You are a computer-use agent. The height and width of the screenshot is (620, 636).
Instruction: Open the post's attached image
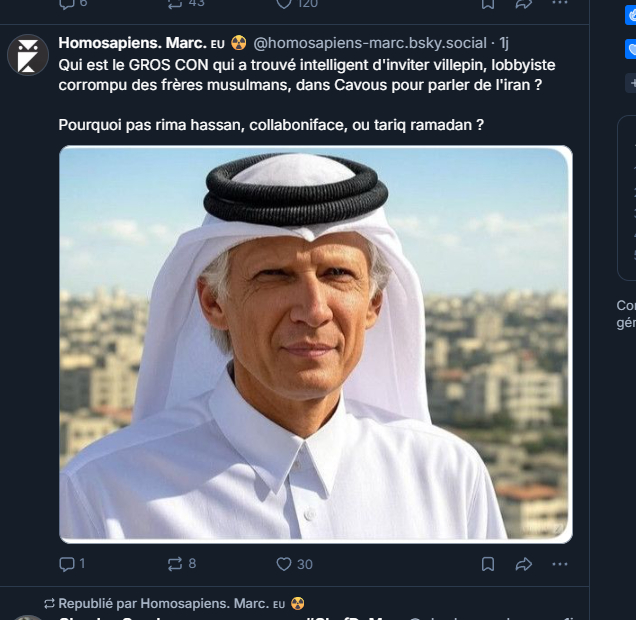pos(315,344)
